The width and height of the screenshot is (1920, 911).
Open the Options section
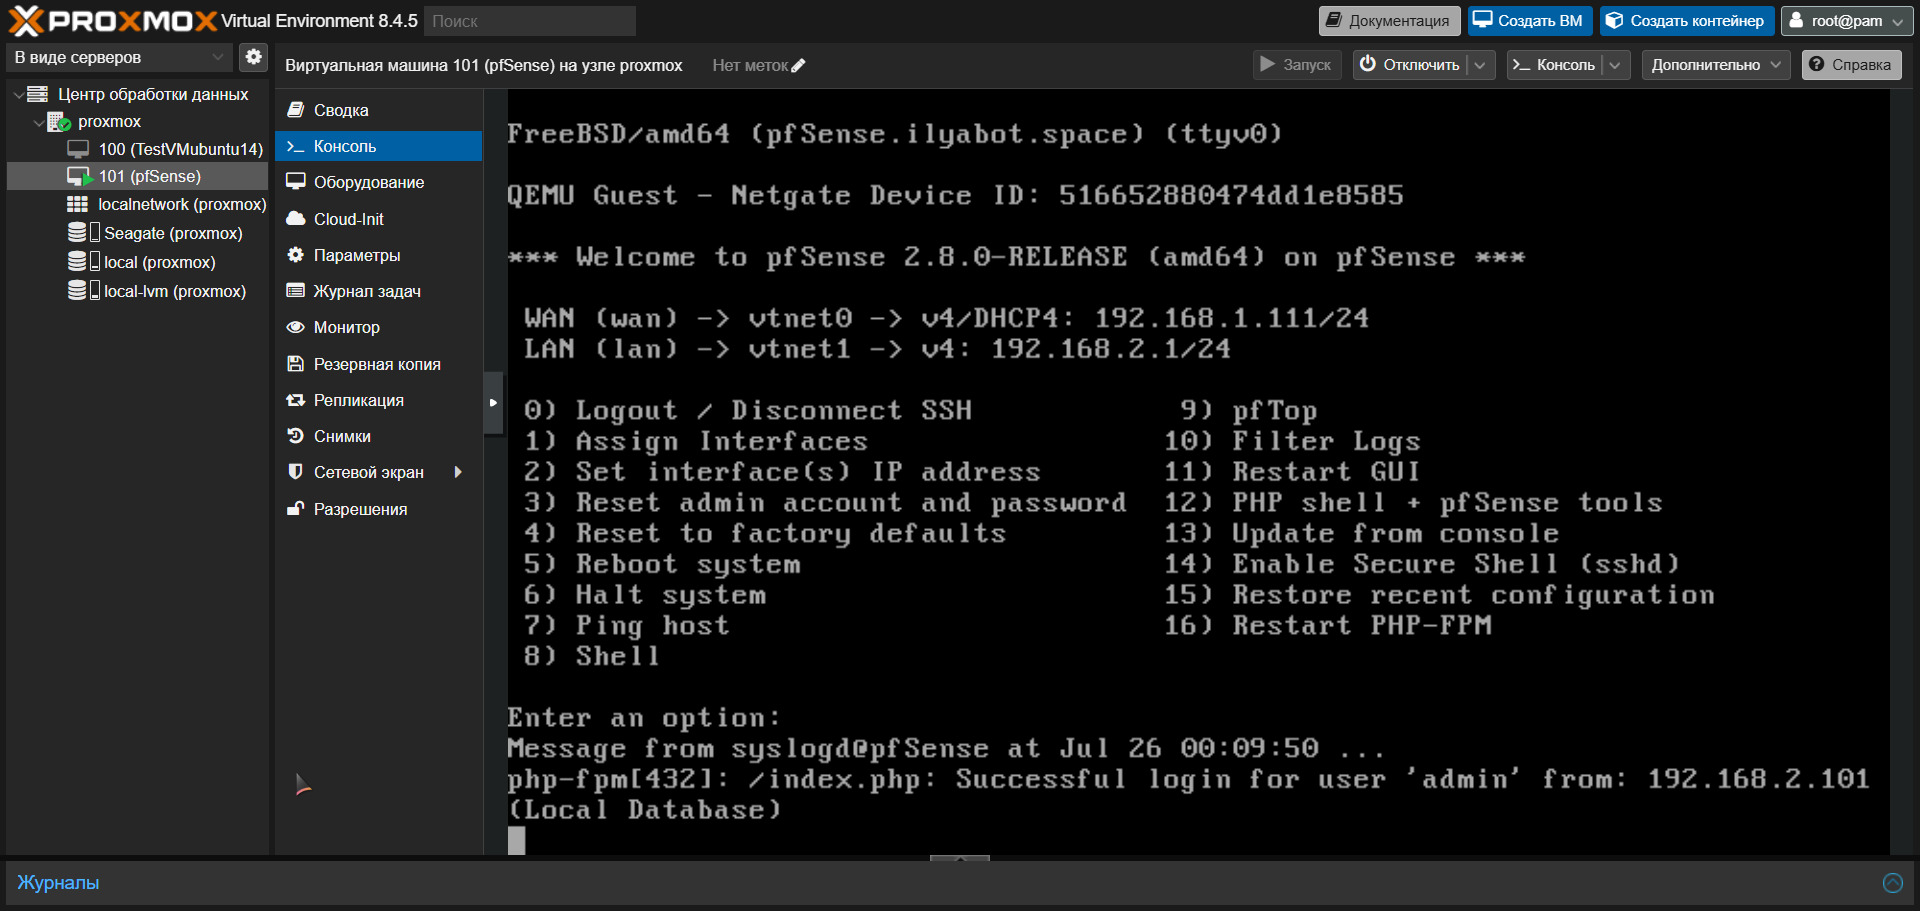(378, 255)
